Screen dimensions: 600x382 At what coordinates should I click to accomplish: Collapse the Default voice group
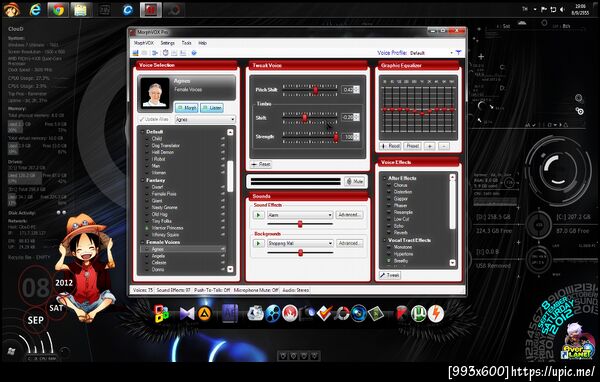coord(142,132)
